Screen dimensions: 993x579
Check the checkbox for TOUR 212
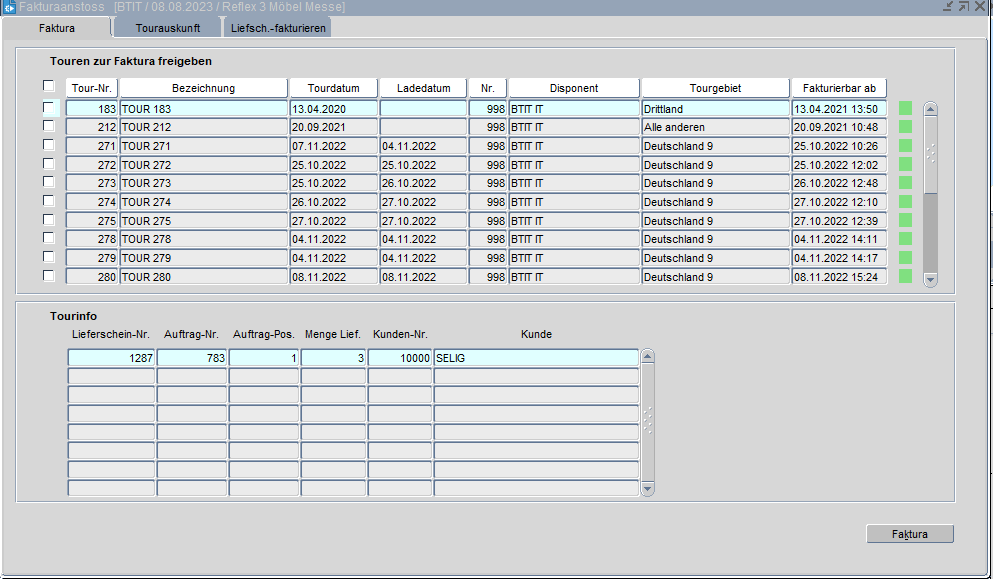point(48,126)
